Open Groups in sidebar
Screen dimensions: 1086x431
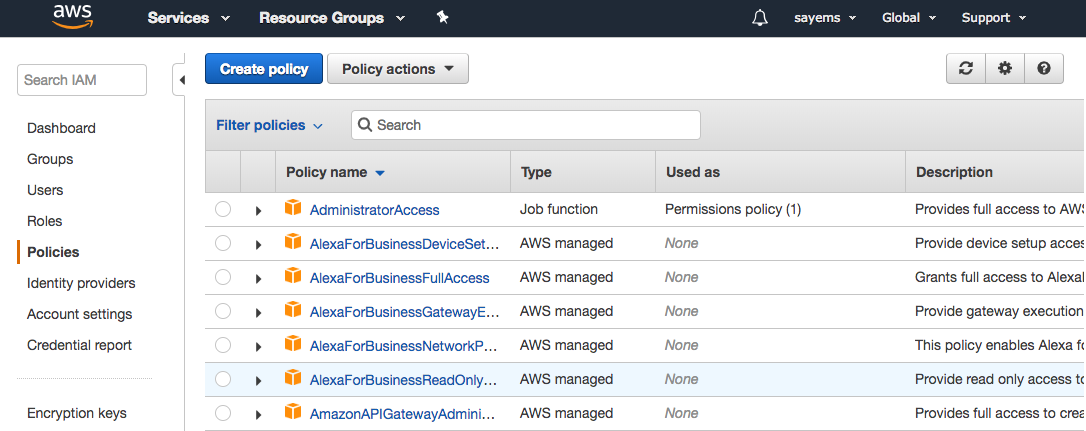click(x=50, y=159)
